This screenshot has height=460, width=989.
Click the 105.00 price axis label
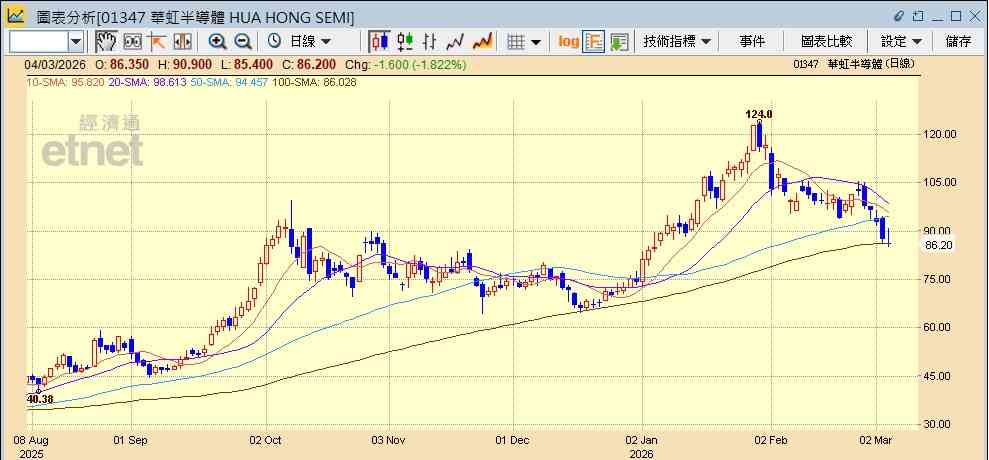tap(940, 182)
